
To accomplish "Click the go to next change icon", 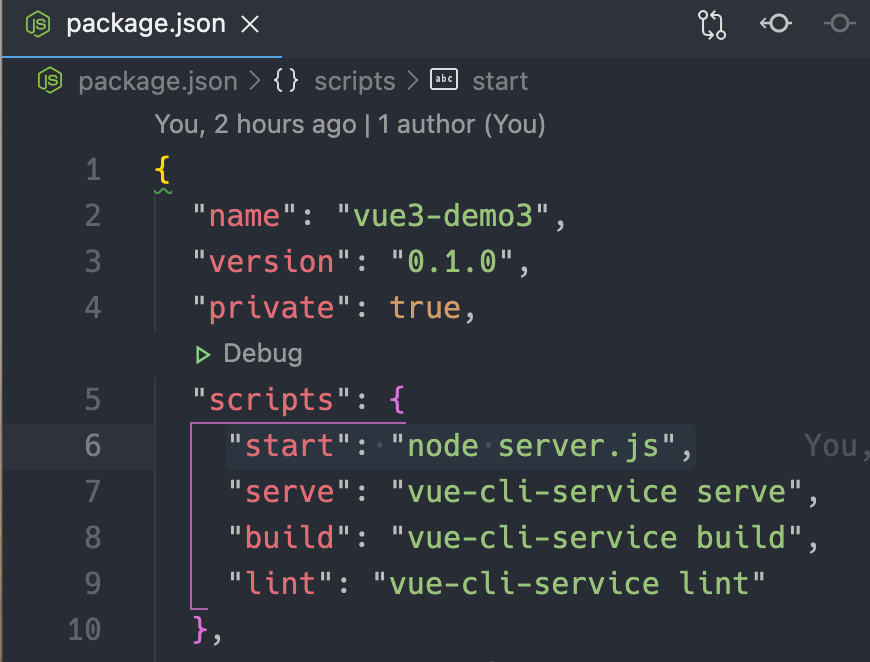I will coord(839,25).
